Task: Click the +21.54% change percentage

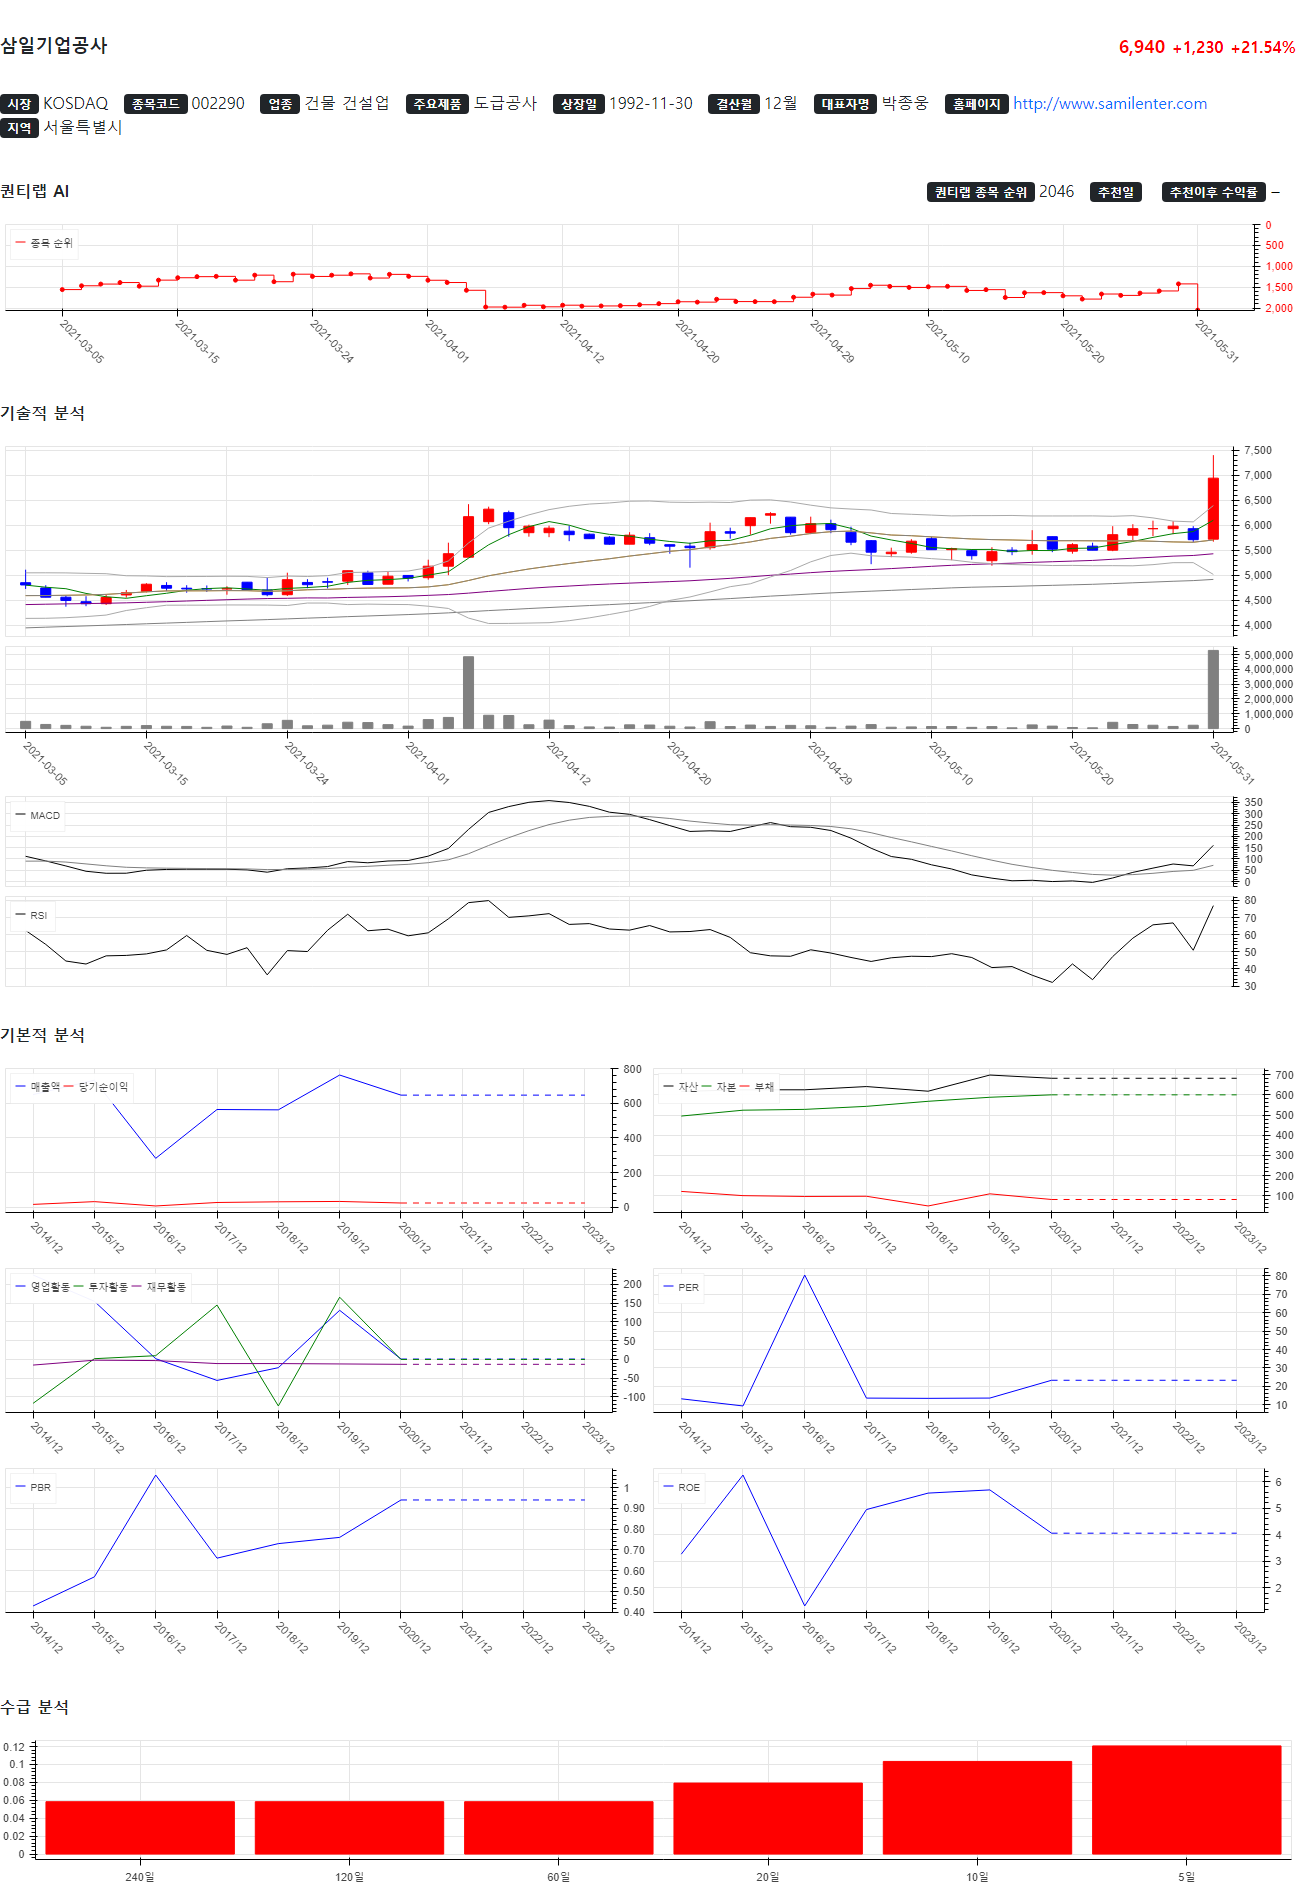Action: pos(1263,47)
